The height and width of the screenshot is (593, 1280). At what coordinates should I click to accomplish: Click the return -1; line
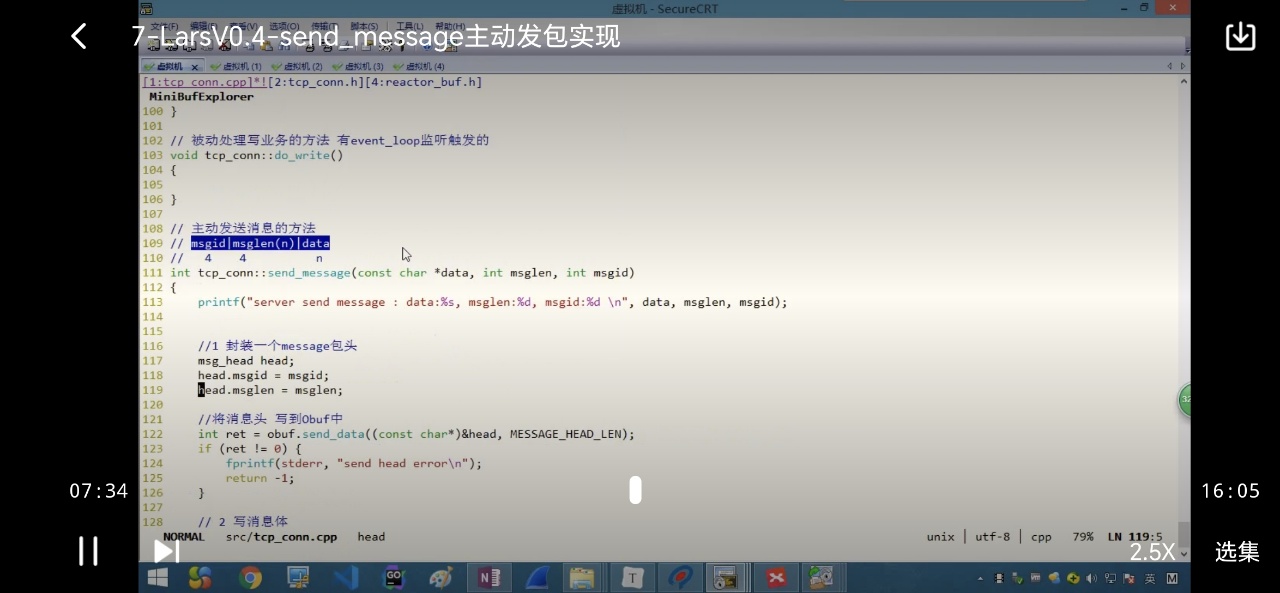[x=260, y=478]
